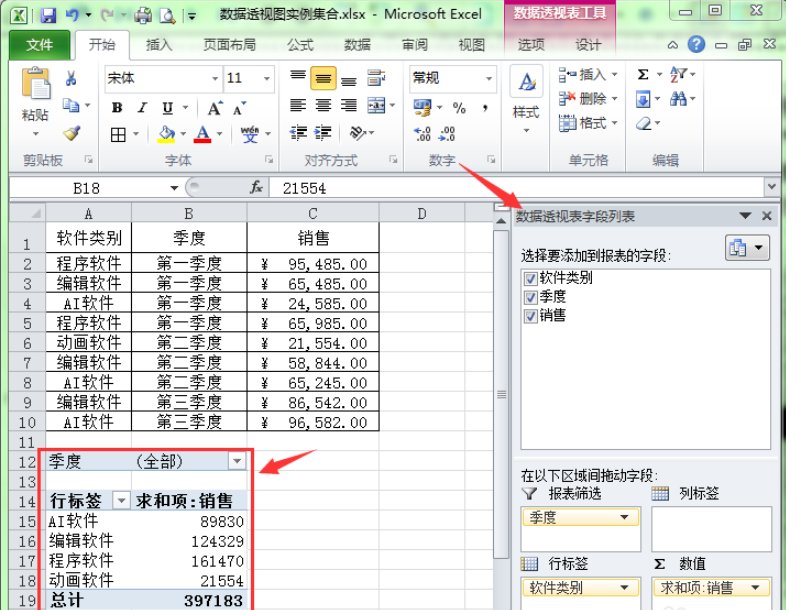Click the Decrease Indent icon
The width and height of the screenshot is (786, 610).
(298, 133)
